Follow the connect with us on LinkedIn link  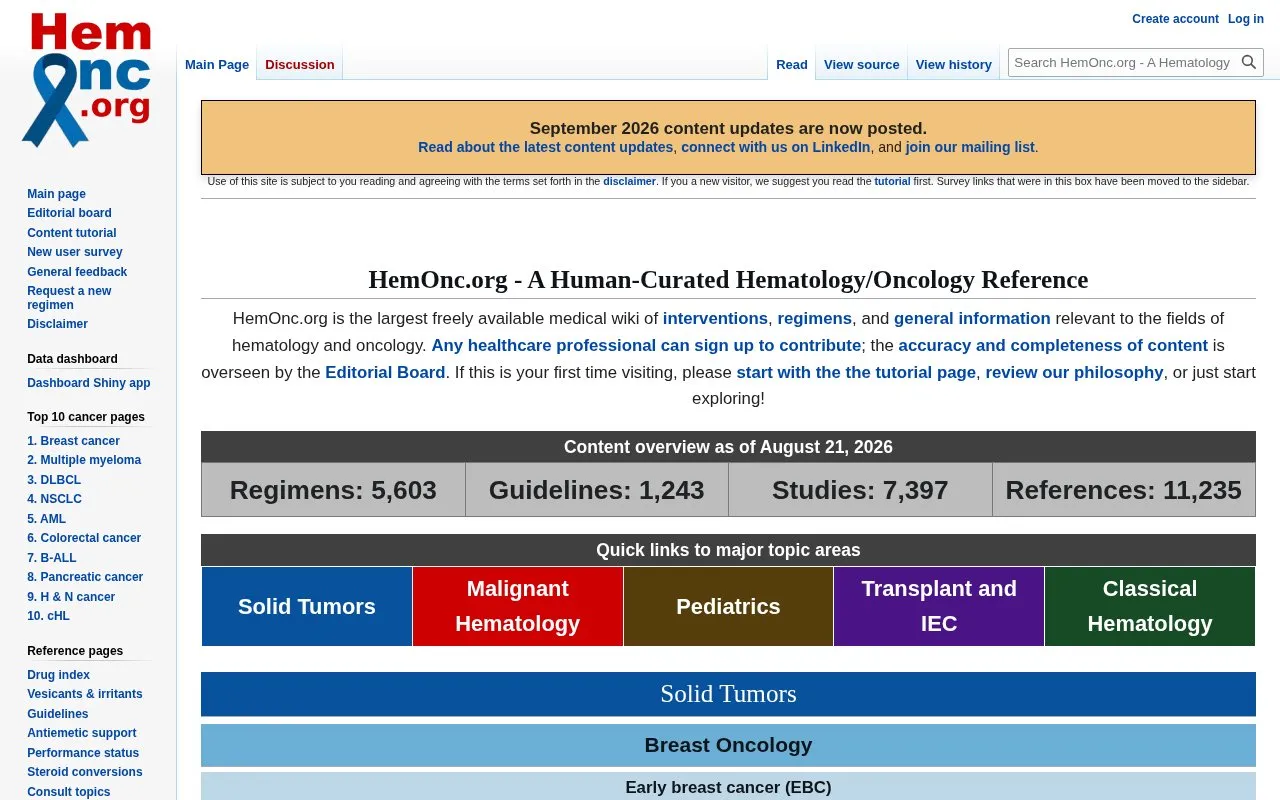[776, 147]
